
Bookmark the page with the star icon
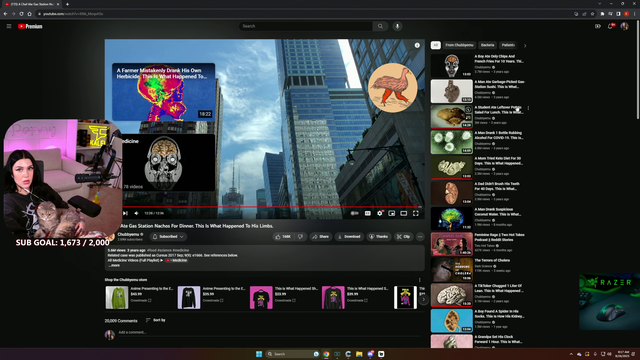pyautogui.click(x=592, y=13)
